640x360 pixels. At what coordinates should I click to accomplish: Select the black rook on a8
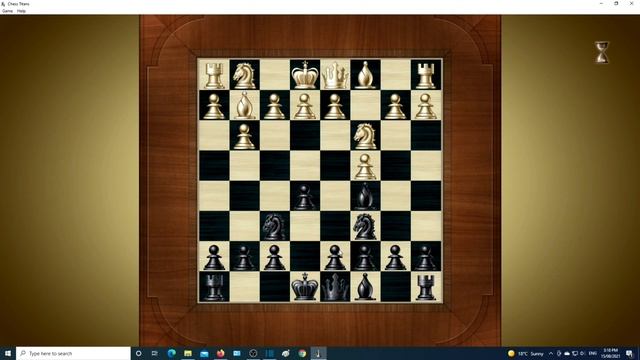pos(425,287)
